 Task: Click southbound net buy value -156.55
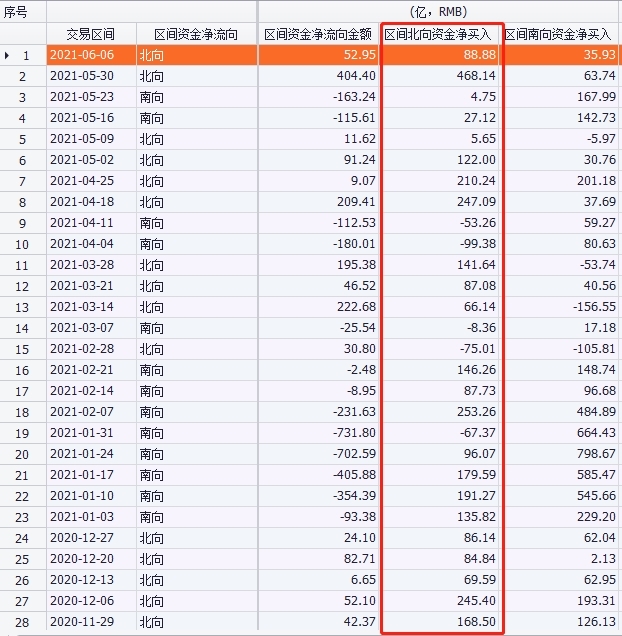[x=560, y=307]
